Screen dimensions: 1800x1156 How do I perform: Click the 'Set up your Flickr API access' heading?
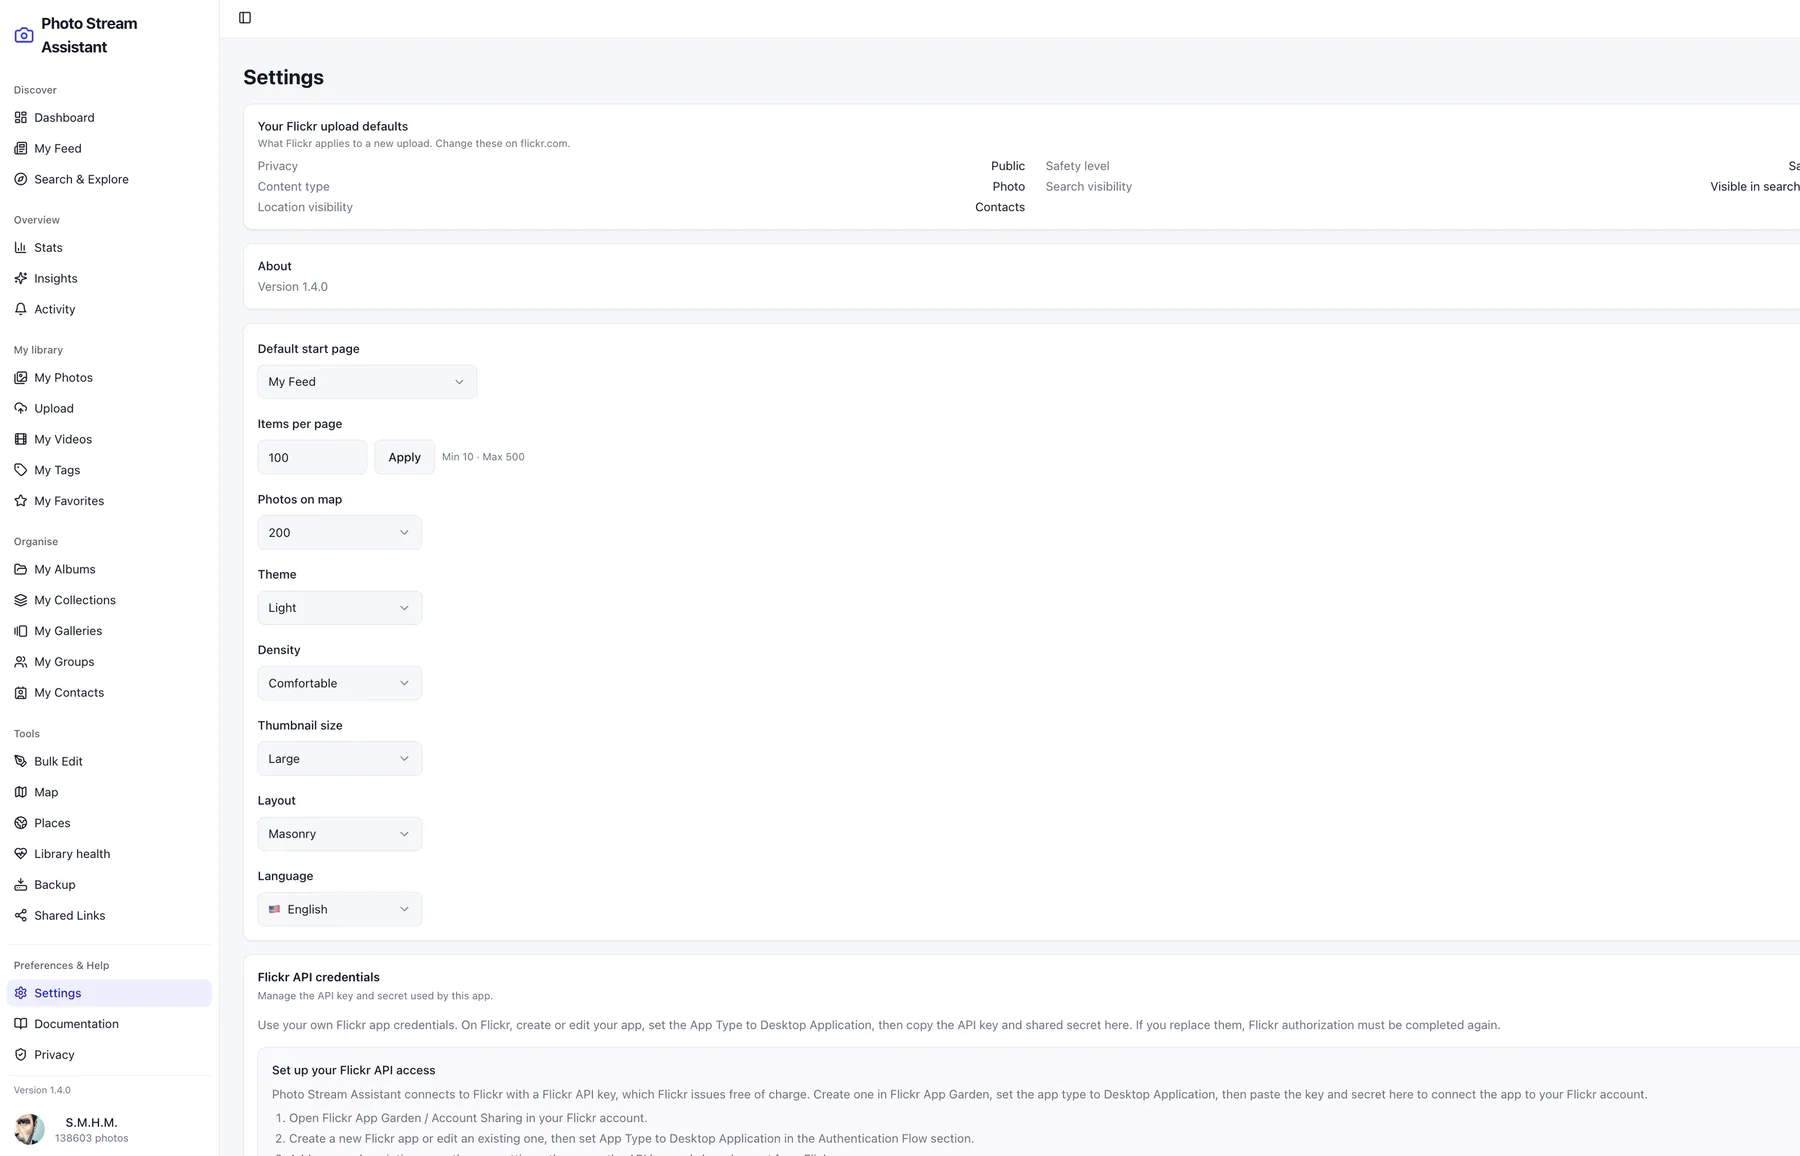point(354,1070)
